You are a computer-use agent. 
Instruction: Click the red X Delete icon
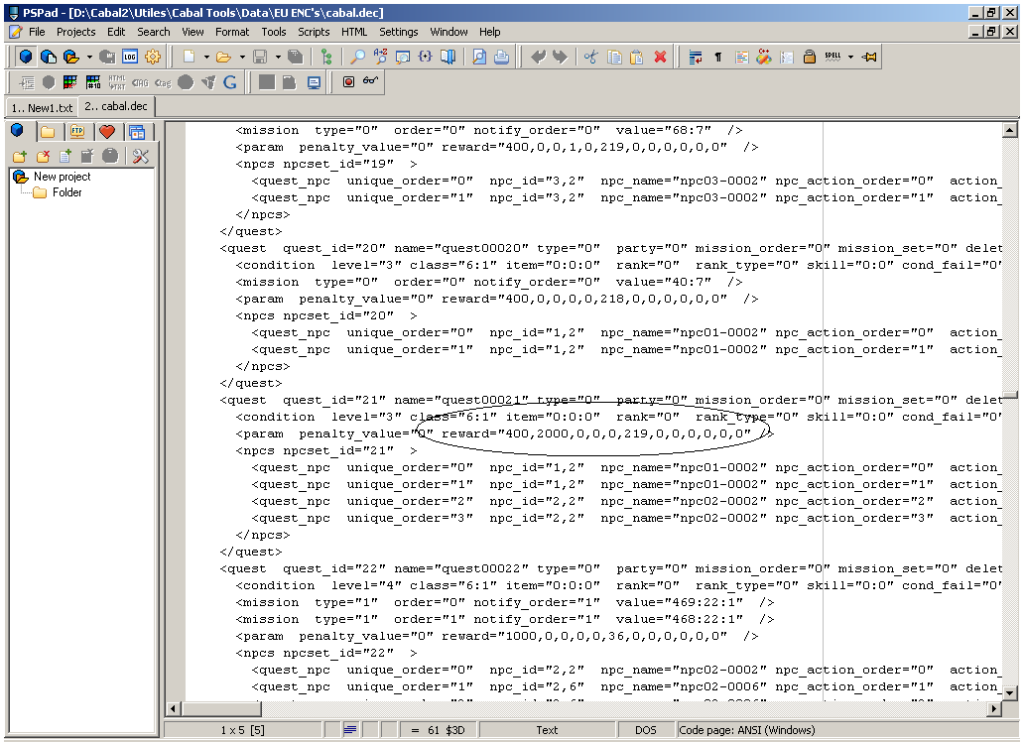point(660,57)
